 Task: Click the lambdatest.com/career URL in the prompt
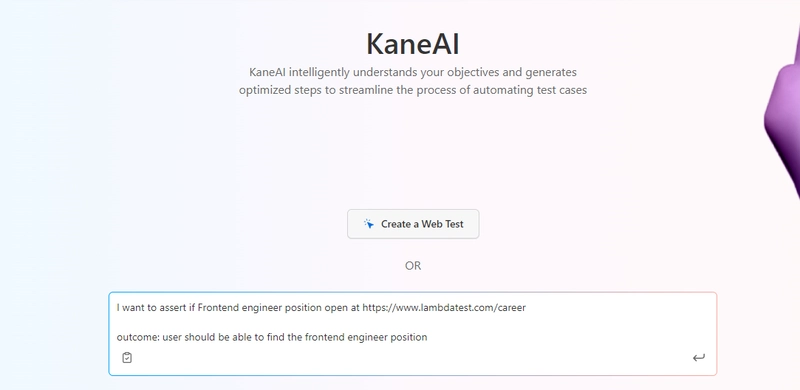click(444, 308)
